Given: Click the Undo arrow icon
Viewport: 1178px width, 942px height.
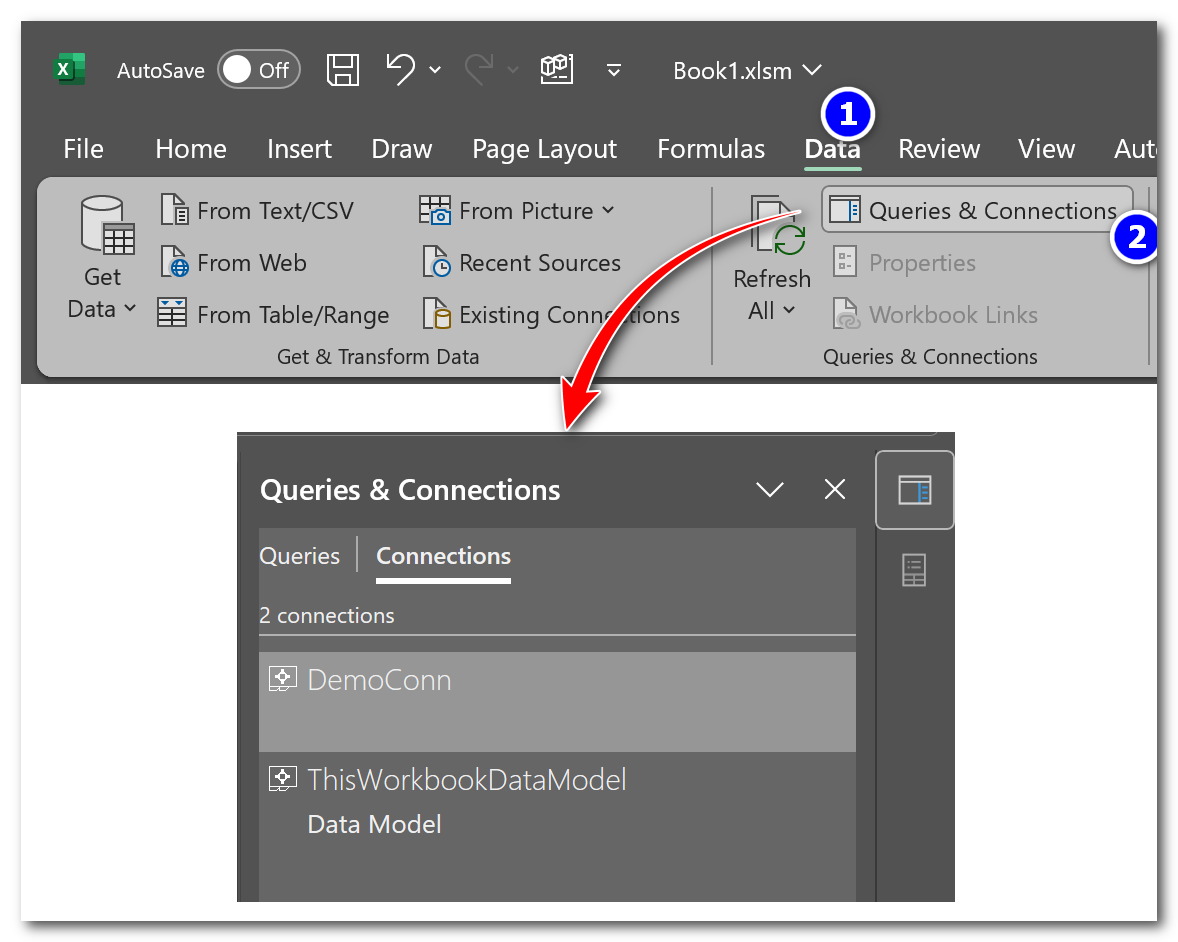Looking at the screenshot, I should (400, 69).
